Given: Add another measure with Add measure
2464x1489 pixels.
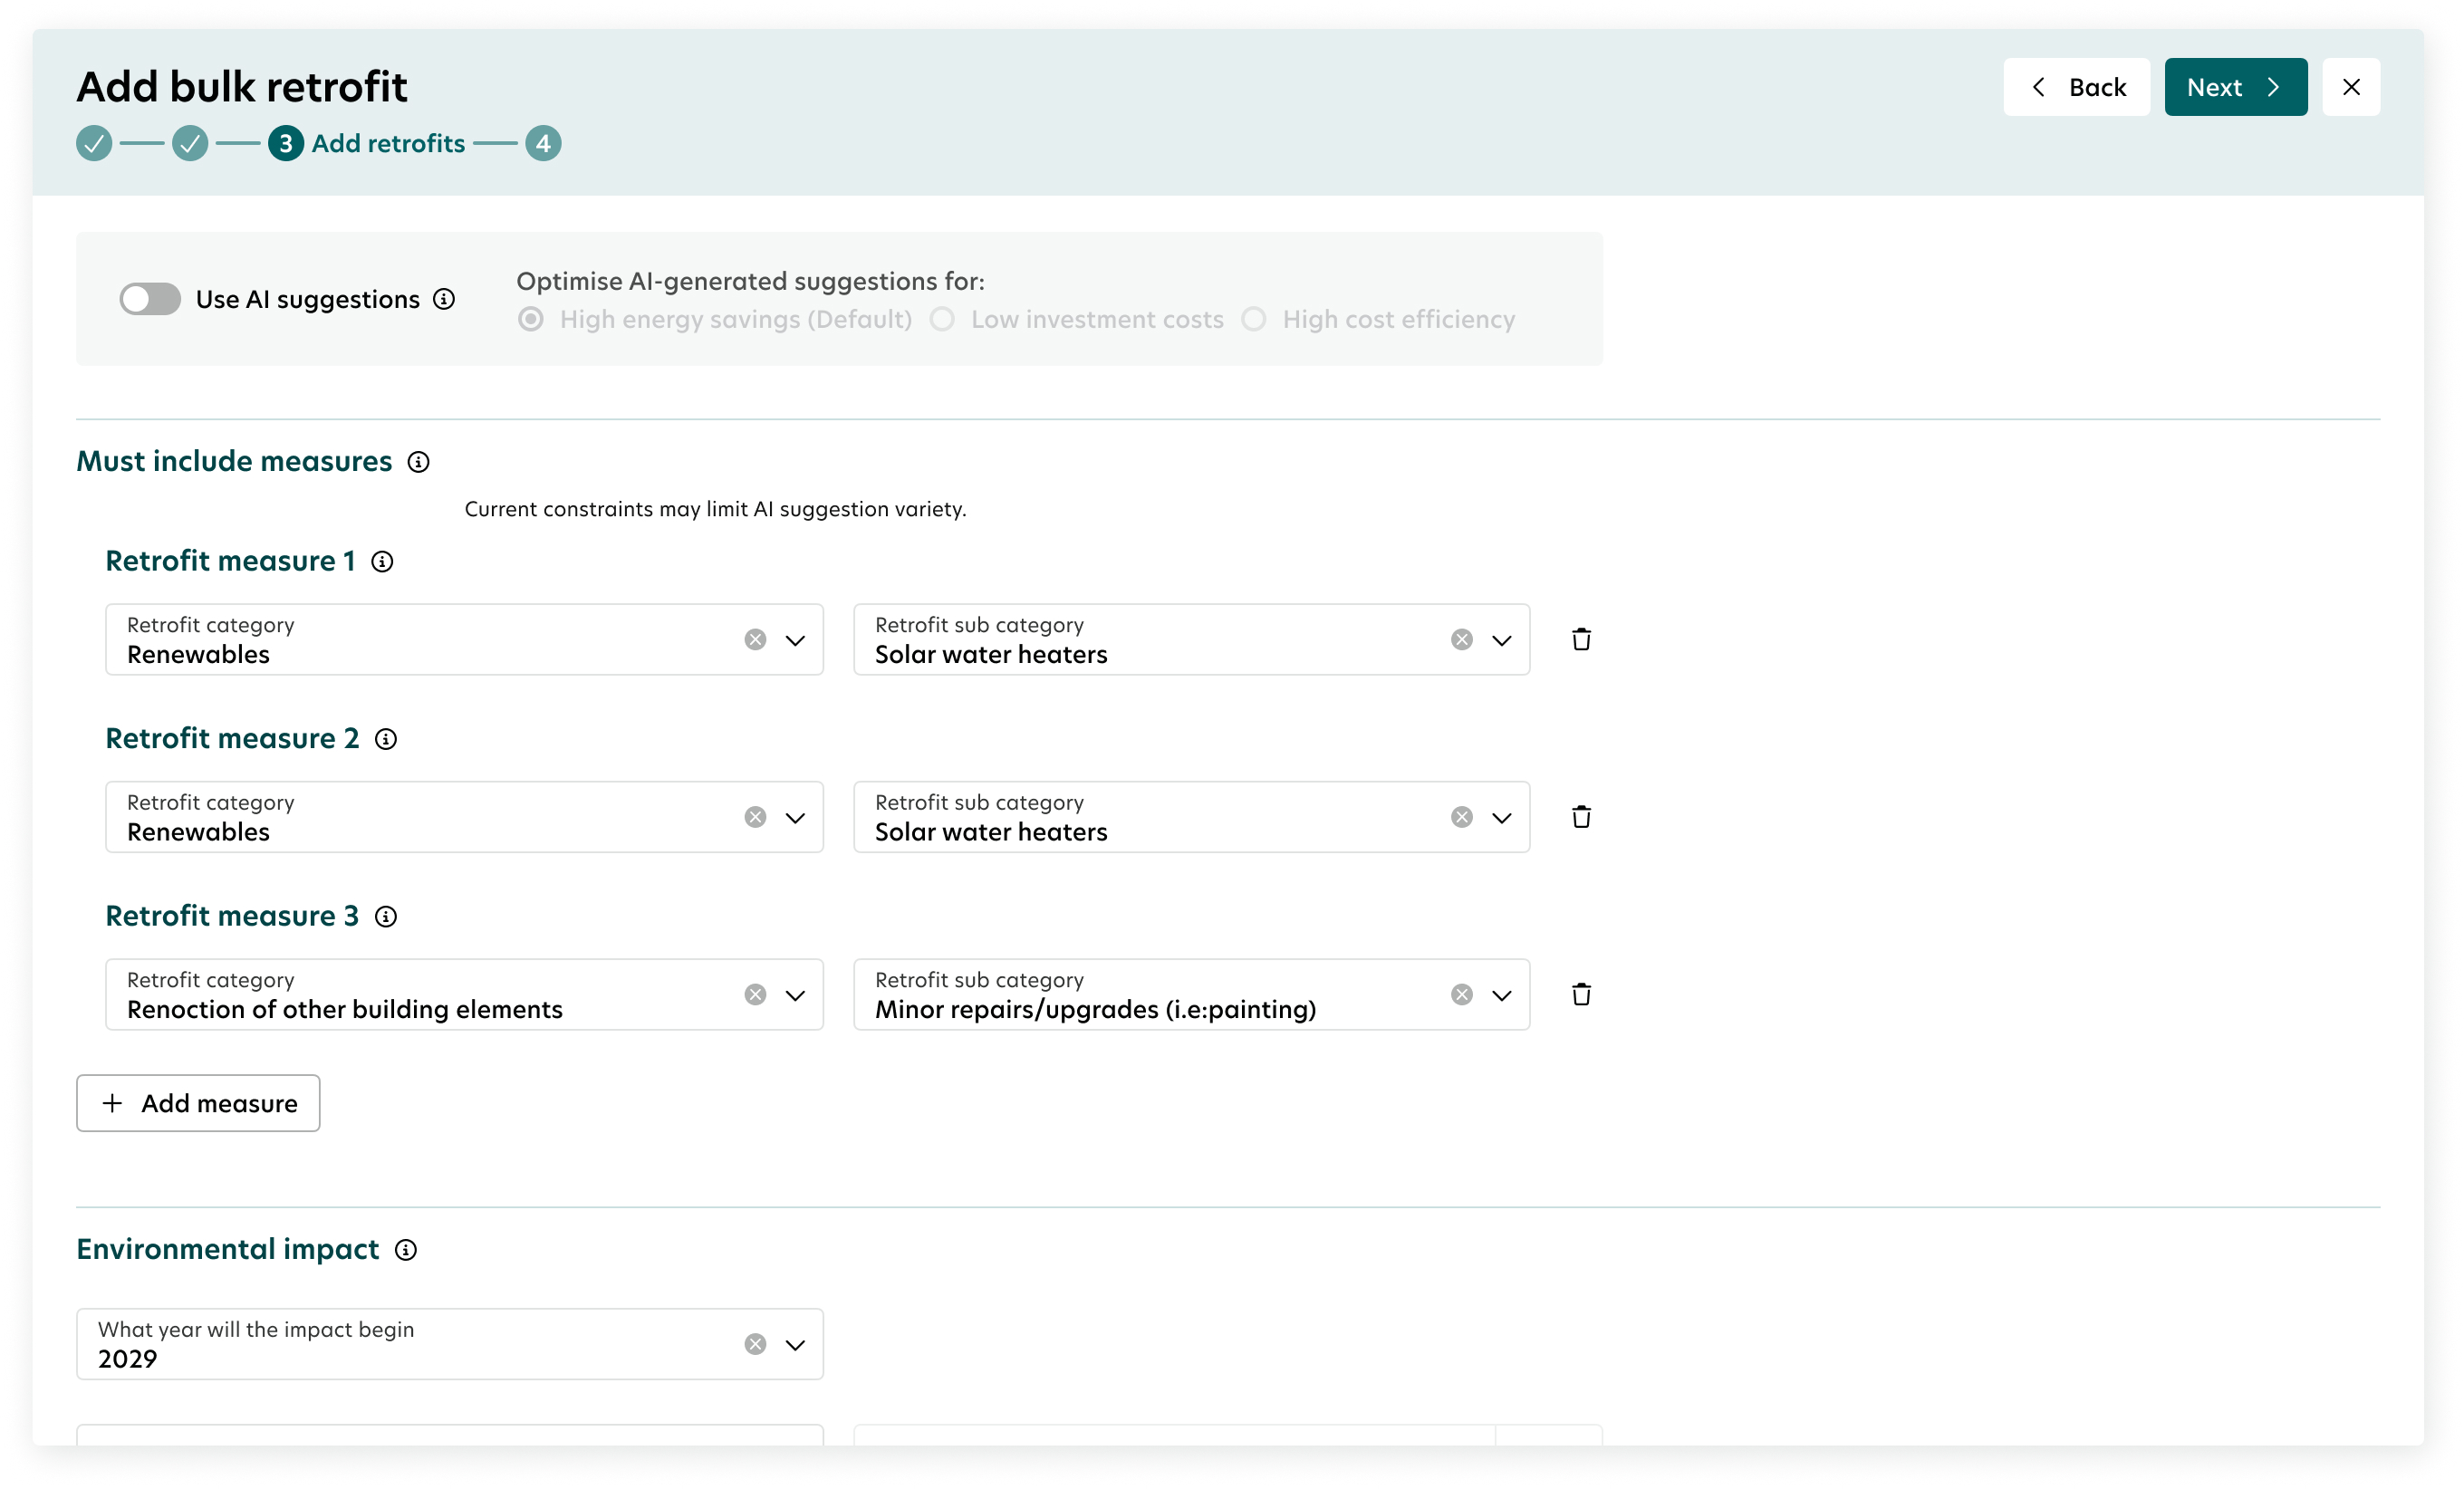Looking at the screenshot, I should pyautogui.click(x=198, y=1103).
